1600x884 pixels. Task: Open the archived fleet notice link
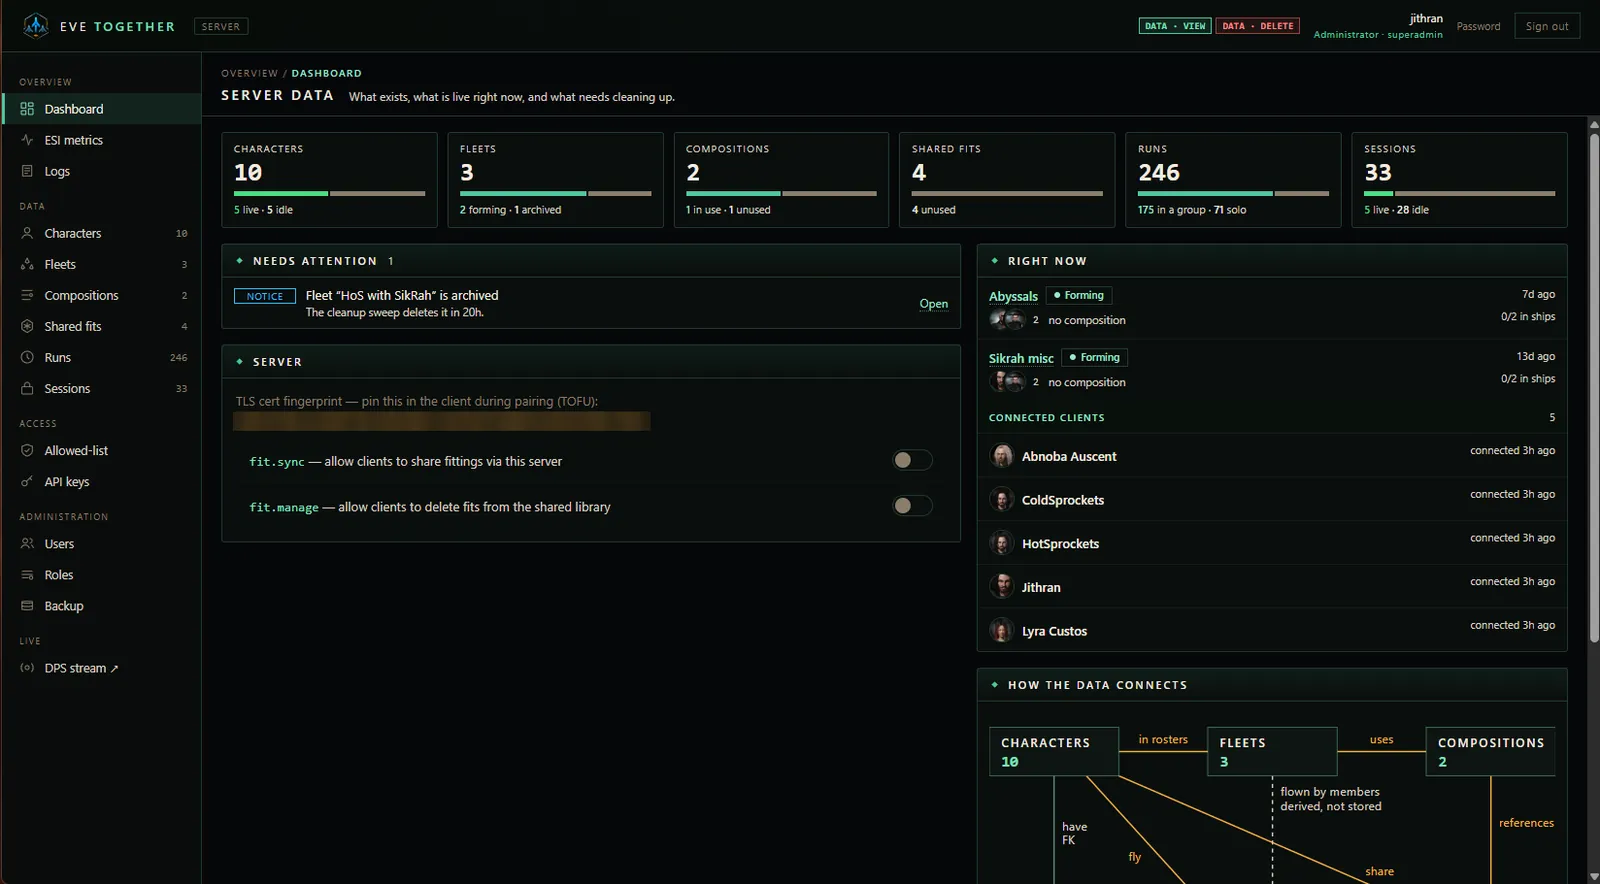point(933,304)
